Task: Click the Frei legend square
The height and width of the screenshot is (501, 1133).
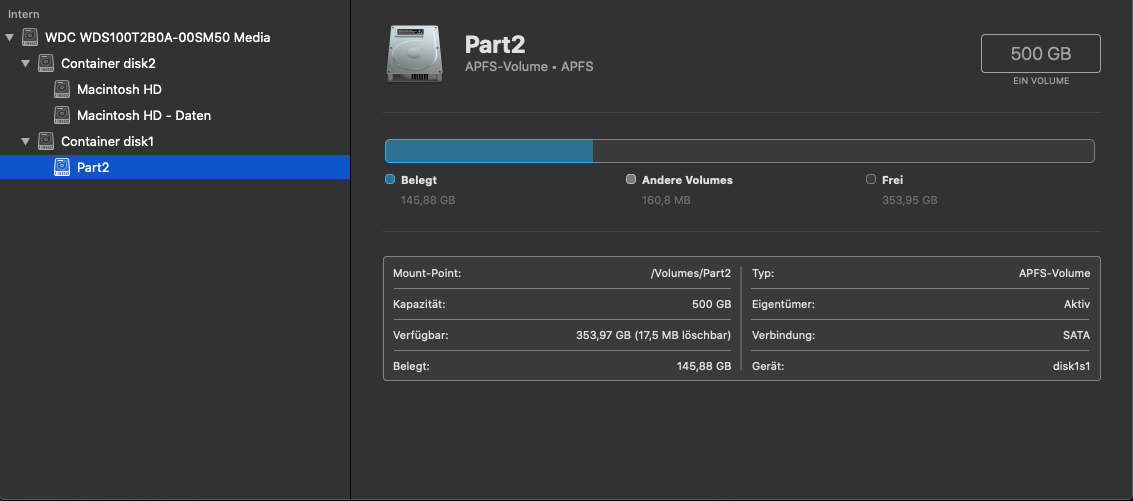Action: (871, 180)
